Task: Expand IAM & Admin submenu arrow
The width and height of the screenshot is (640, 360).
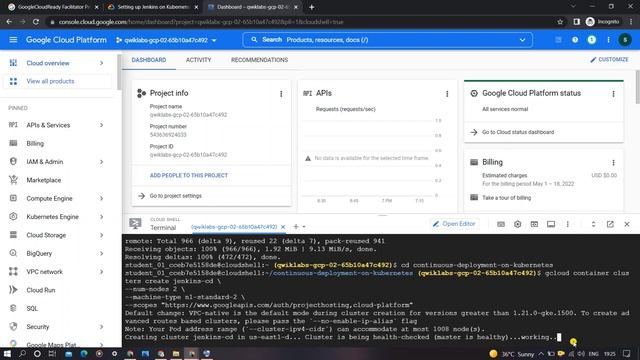Action: pos(101,162)
